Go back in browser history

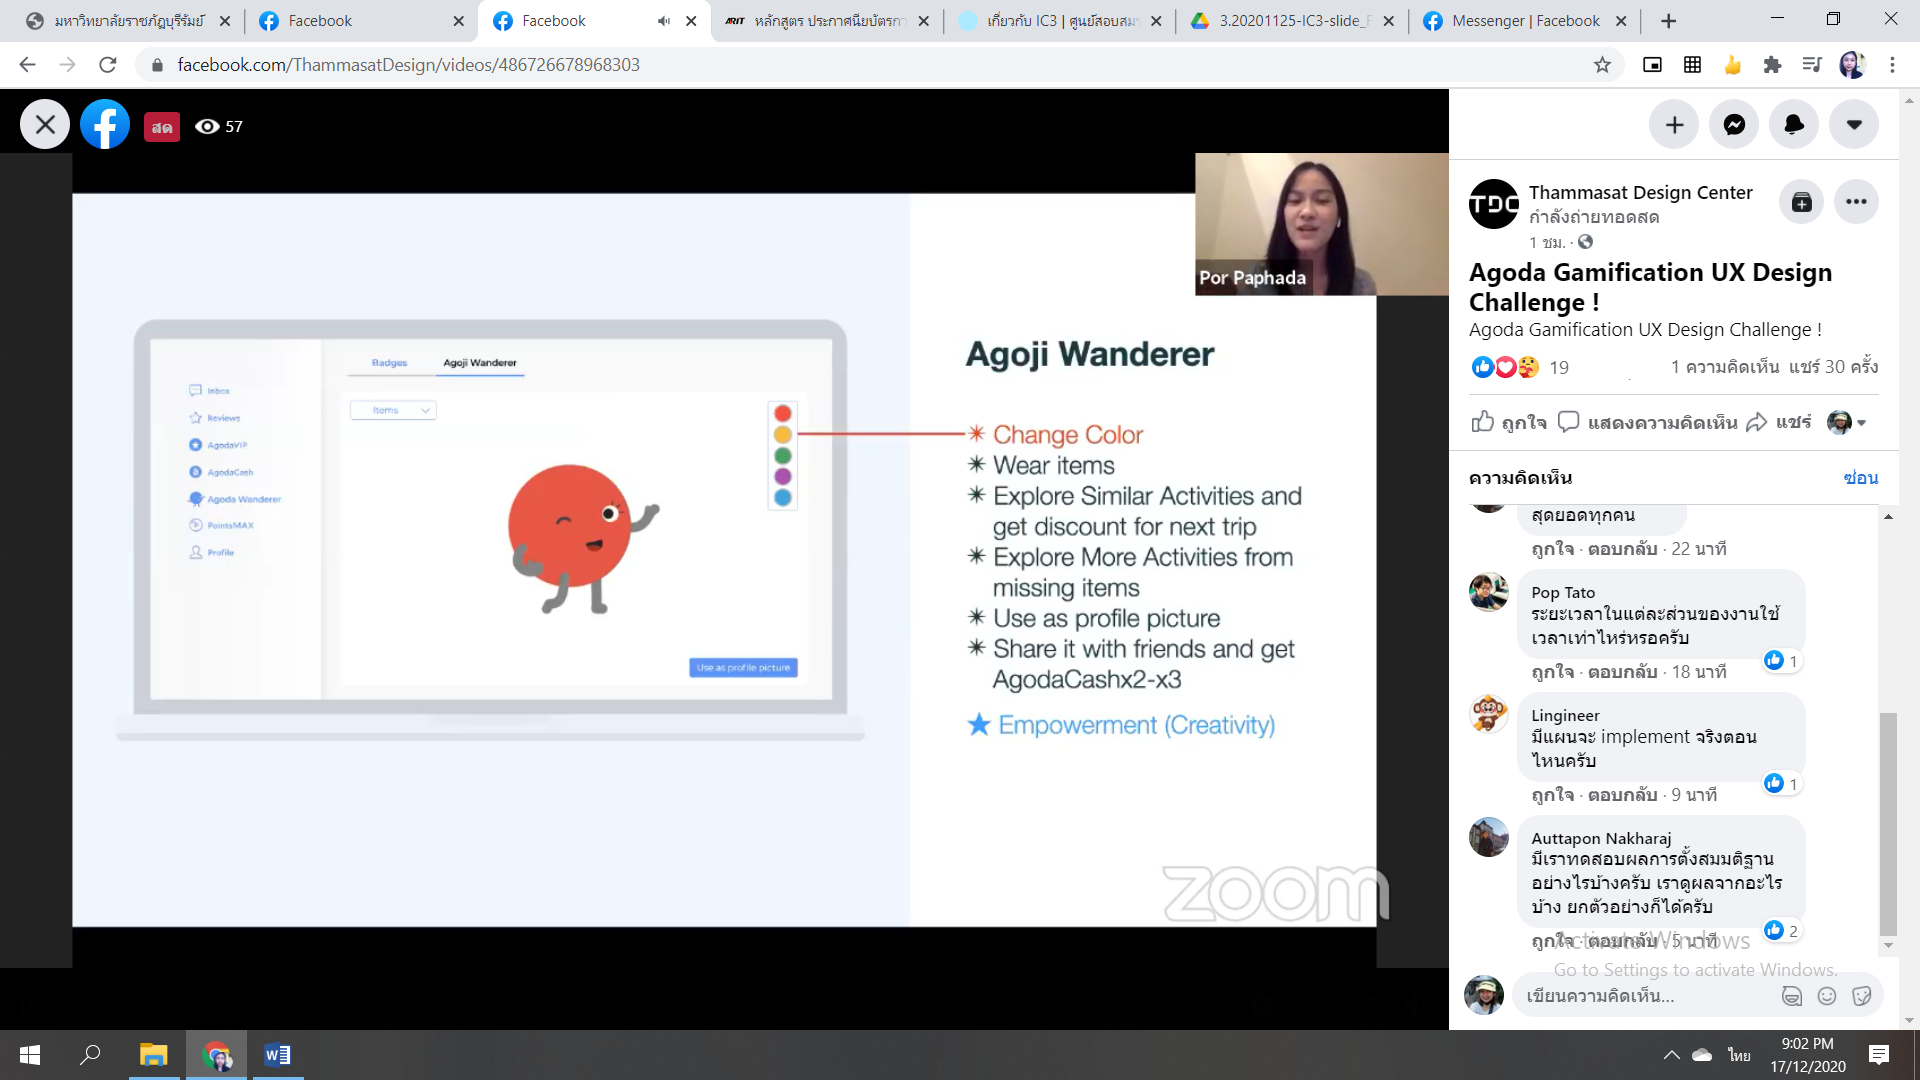27,65
